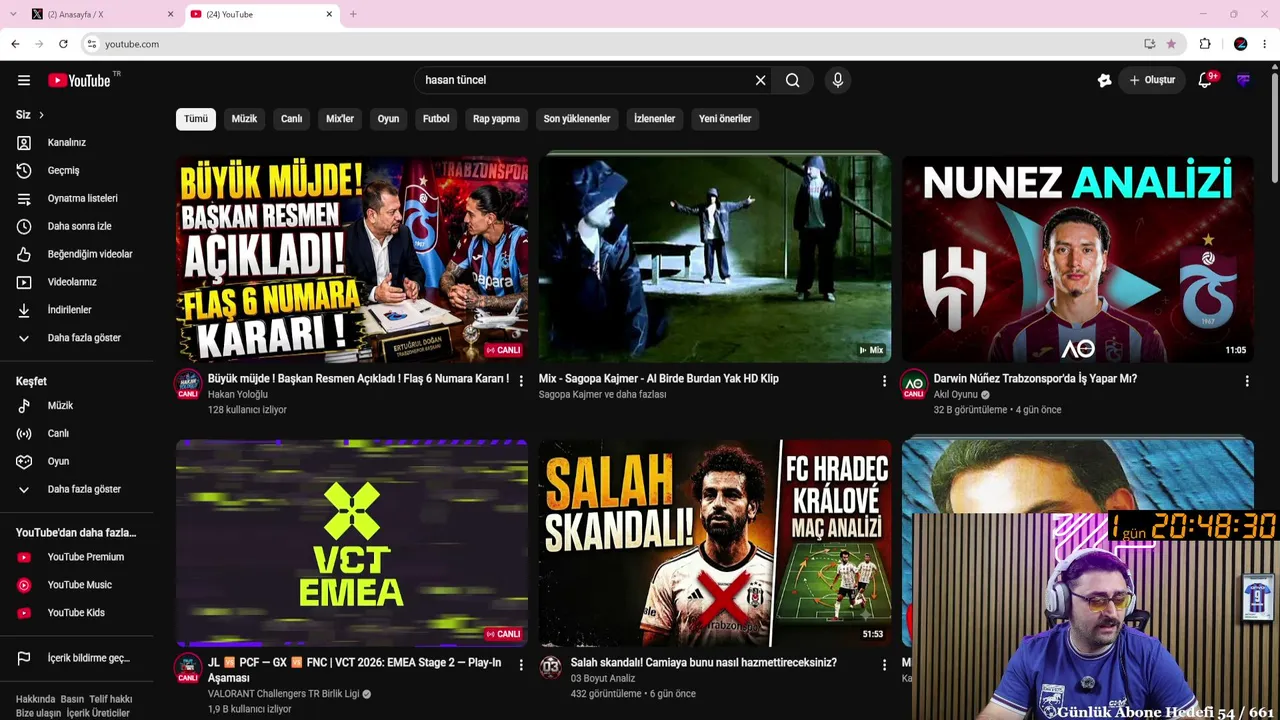Select the Canlı filter chip

pyautogui.click(x=291, y=119)
